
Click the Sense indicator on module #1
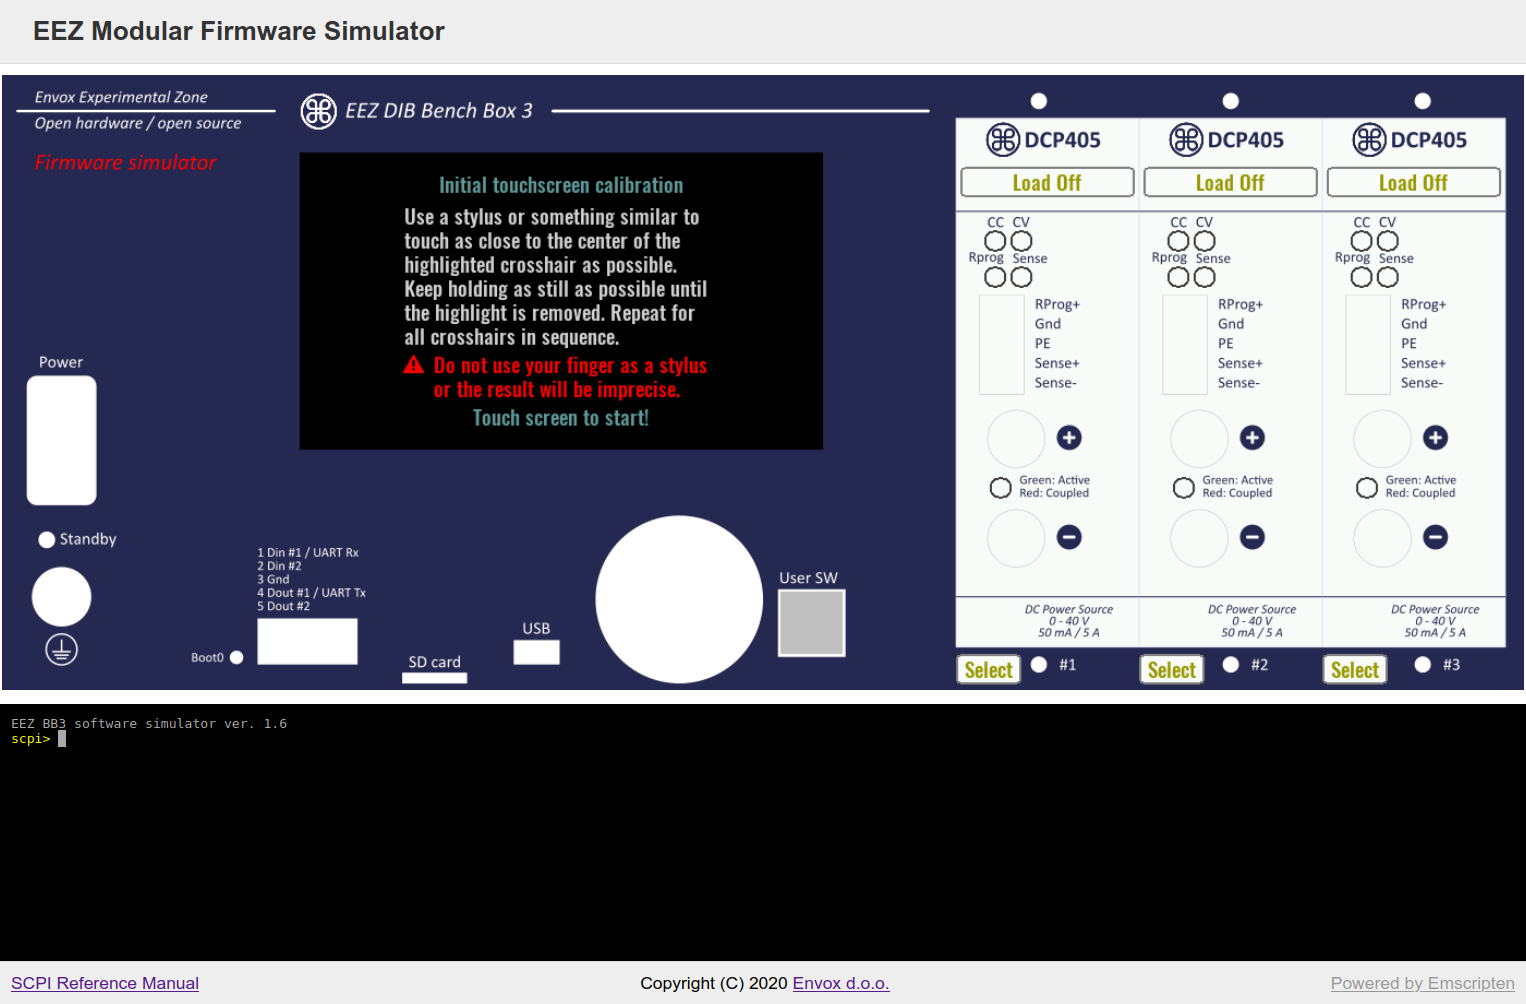pyautogui.click(x=1021, y=277)
